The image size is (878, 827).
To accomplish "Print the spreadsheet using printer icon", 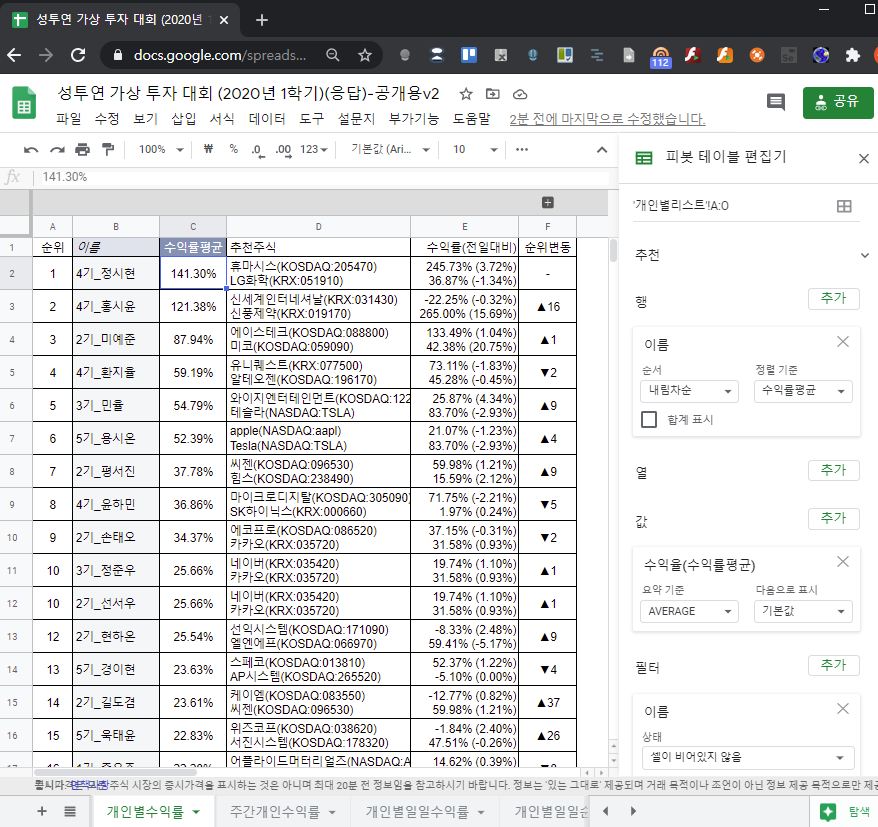I will tap(82, 149).
